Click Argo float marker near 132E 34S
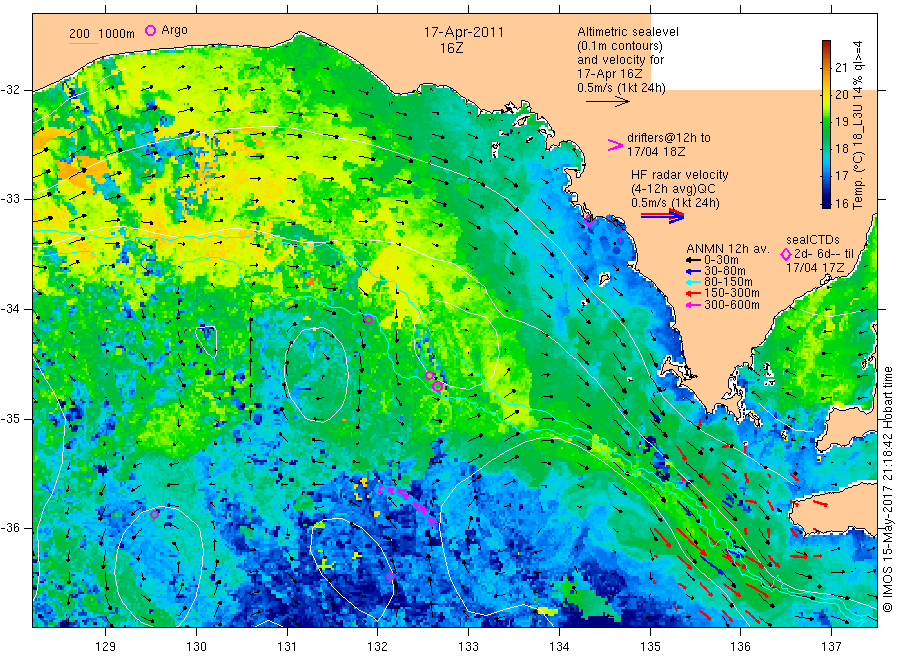 368,320
